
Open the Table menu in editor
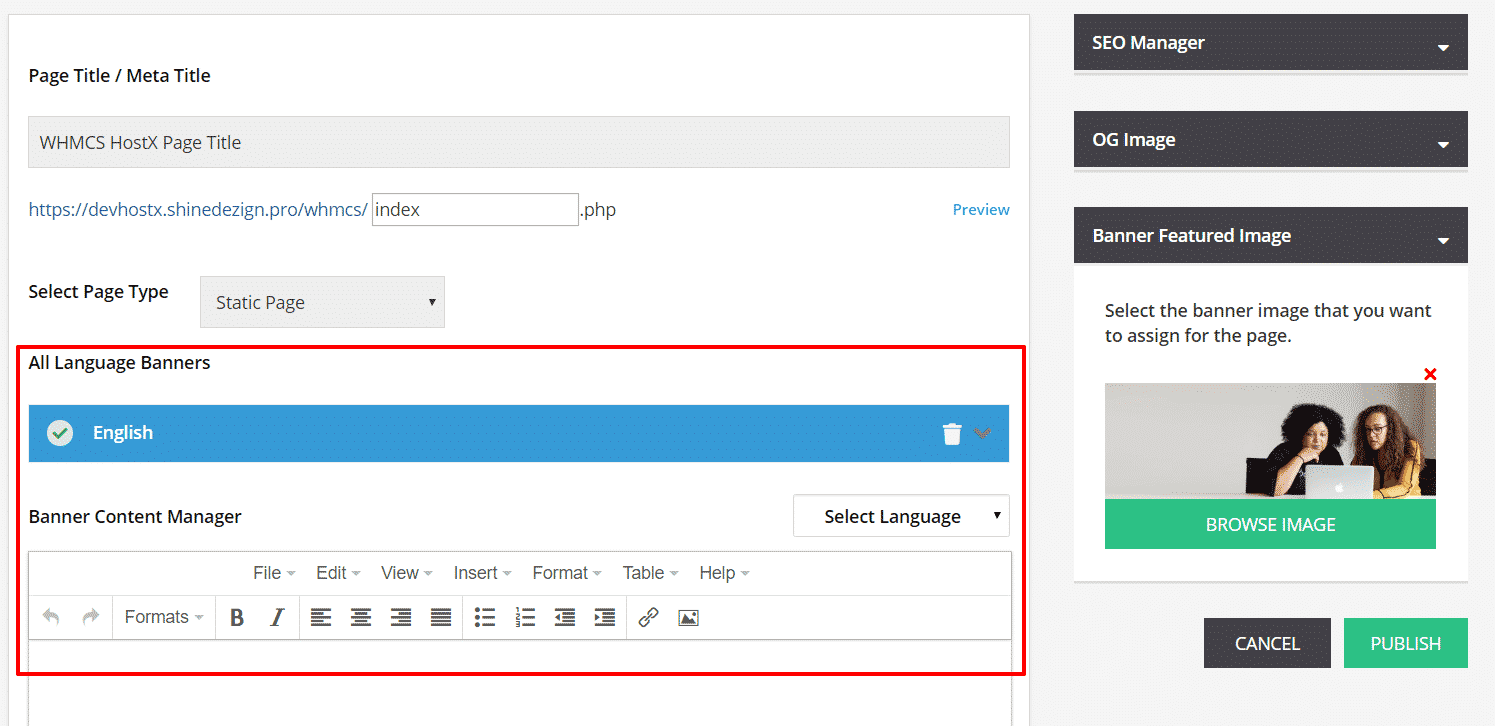click(650, 573)
